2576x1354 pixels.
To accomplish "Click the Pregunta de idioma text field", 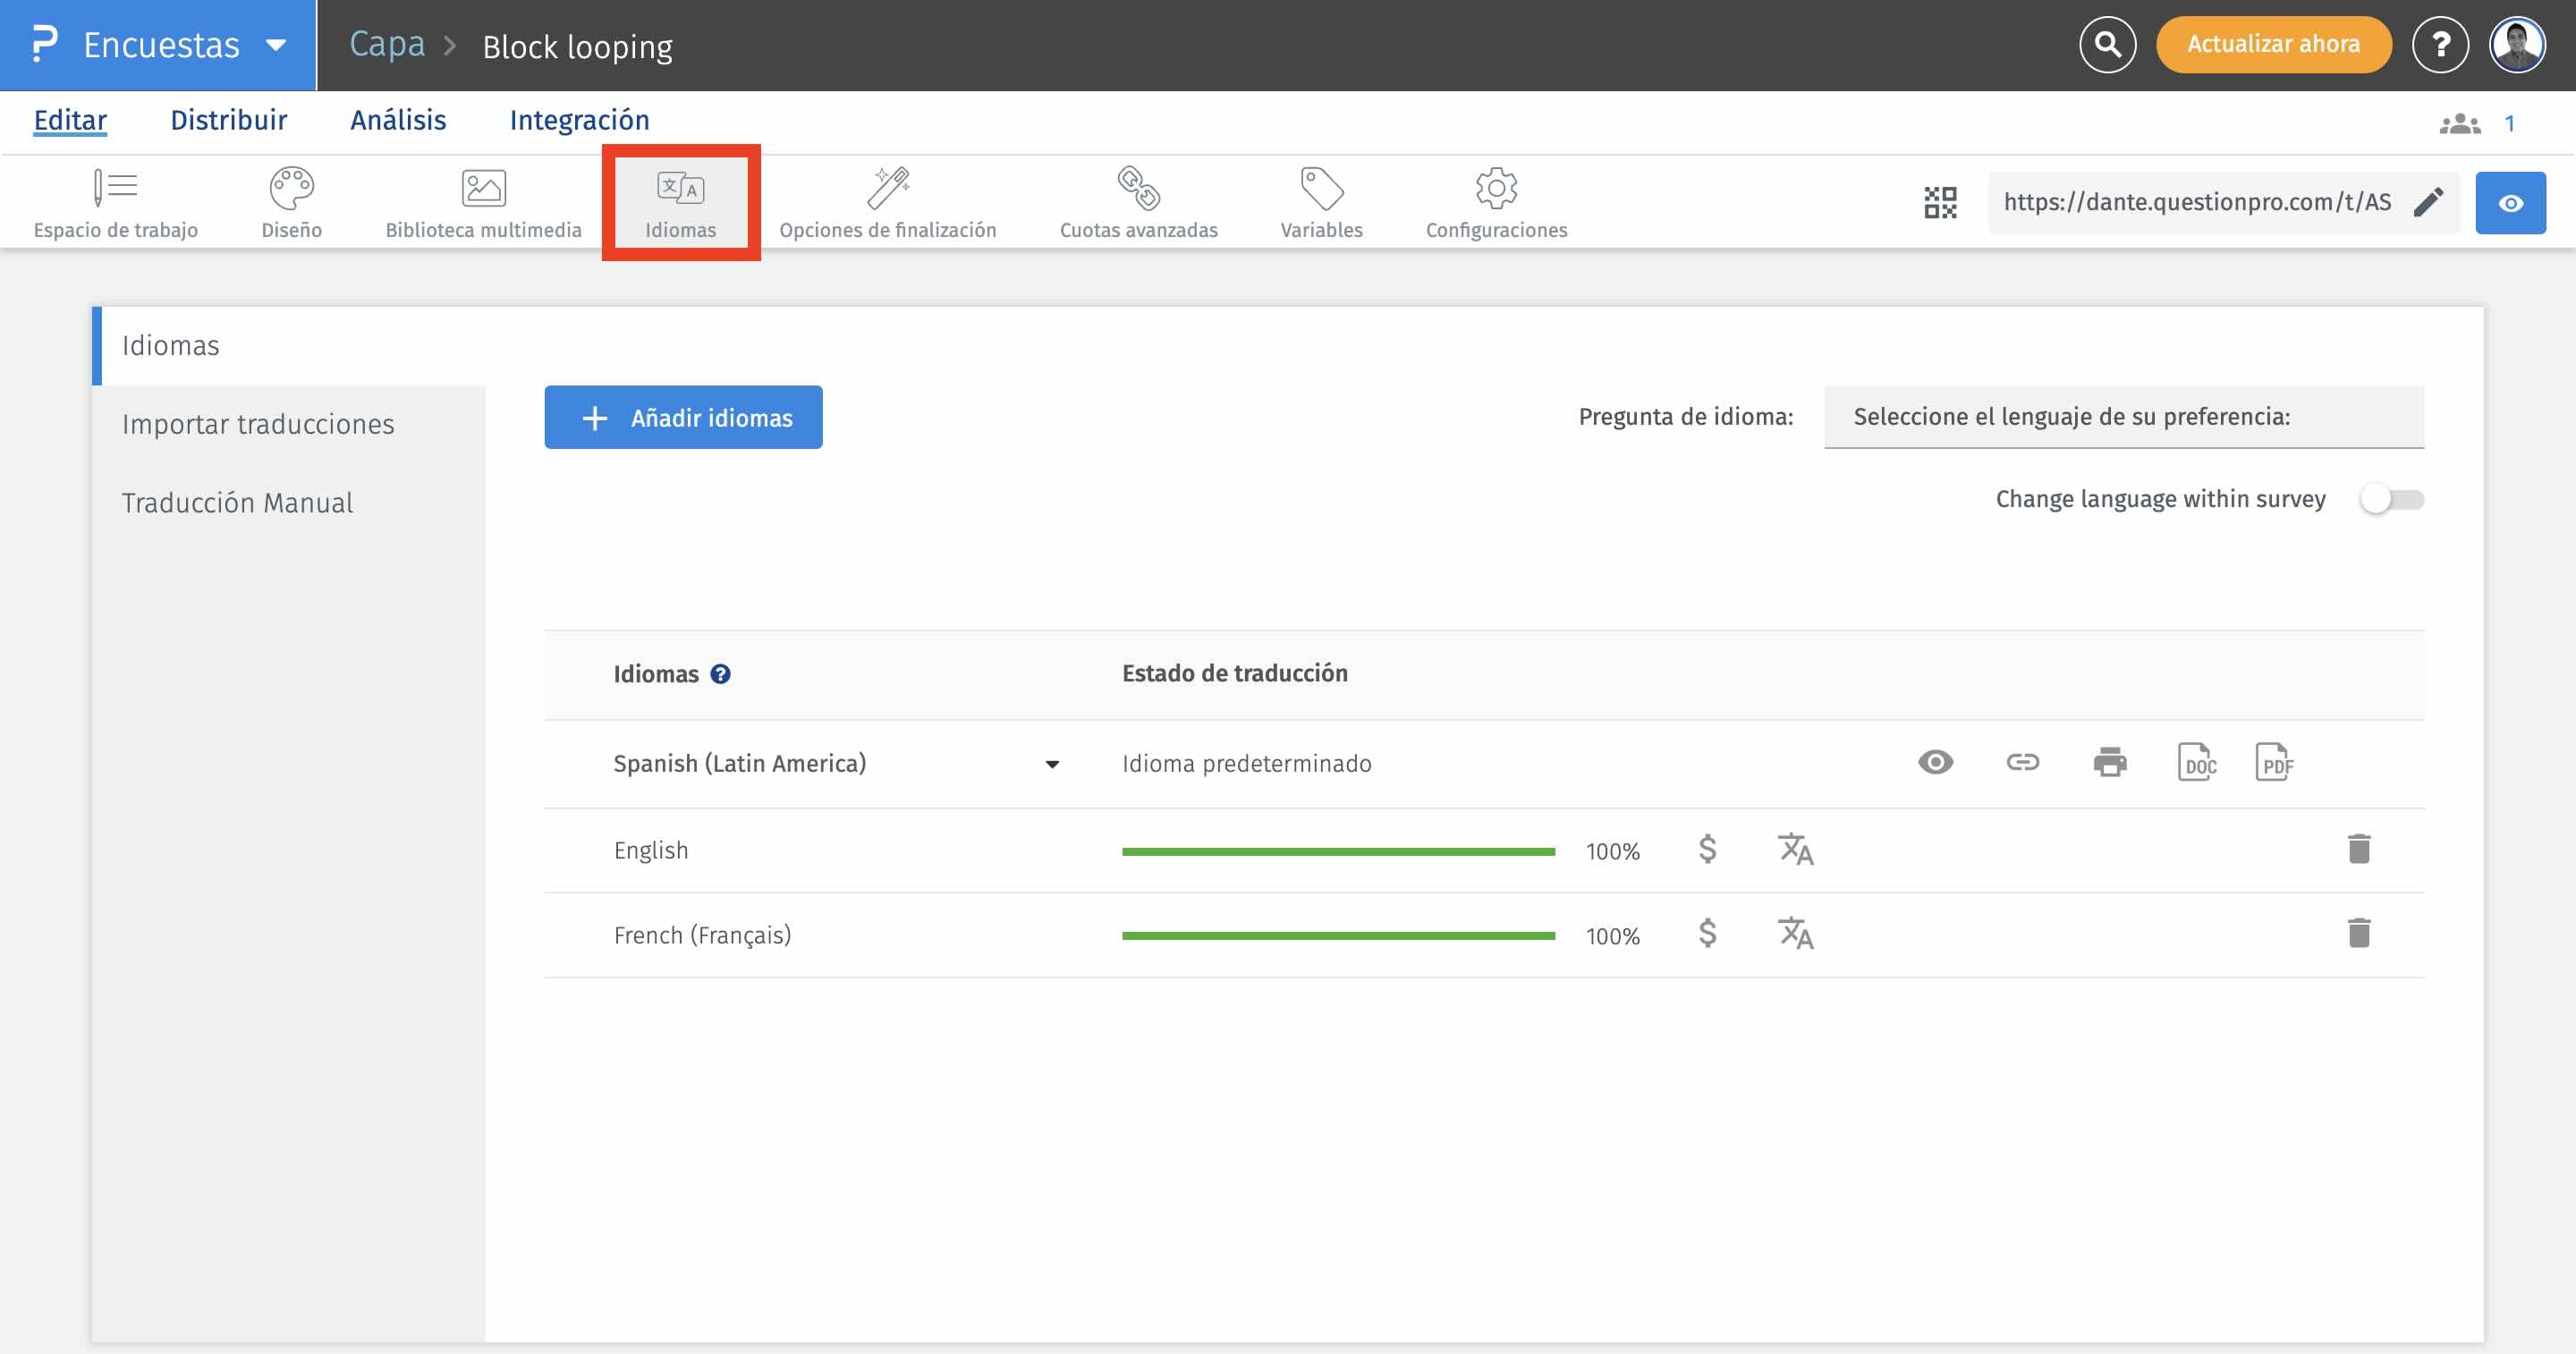I will [x=2123, y=417].
